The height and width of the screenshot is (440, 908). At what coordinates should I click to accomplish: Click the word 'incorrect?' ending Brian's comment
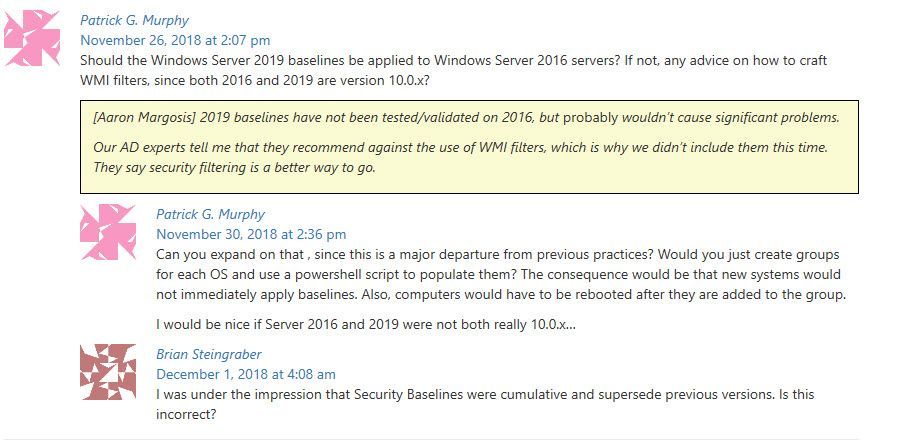click(x=186, y=415)
